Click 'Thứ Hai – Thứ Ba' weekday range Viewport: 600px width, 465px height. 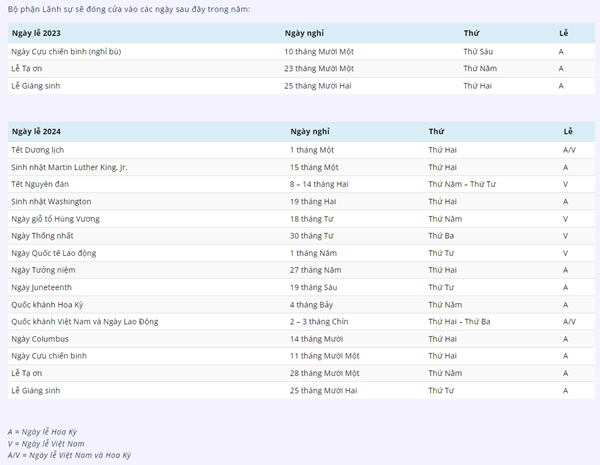click(x=459, y=322)
